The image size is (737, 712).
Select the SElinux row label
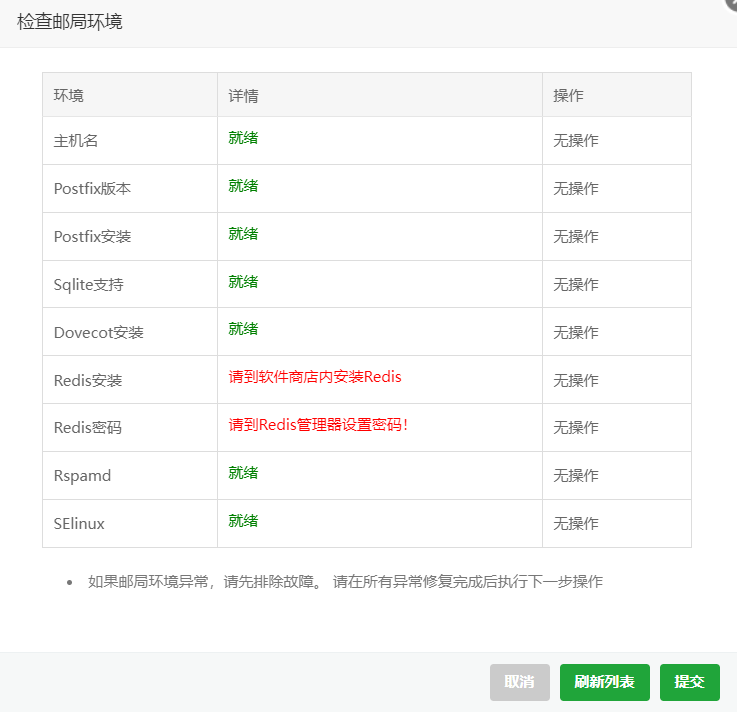(79, 524)
